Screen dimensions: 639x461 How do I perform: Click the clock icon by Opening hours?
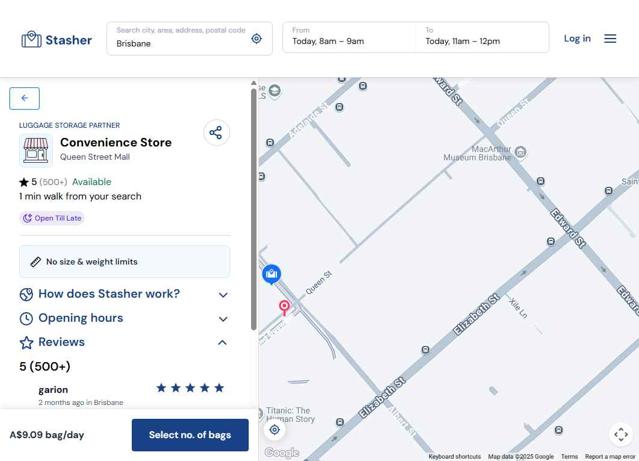(26, 319)
